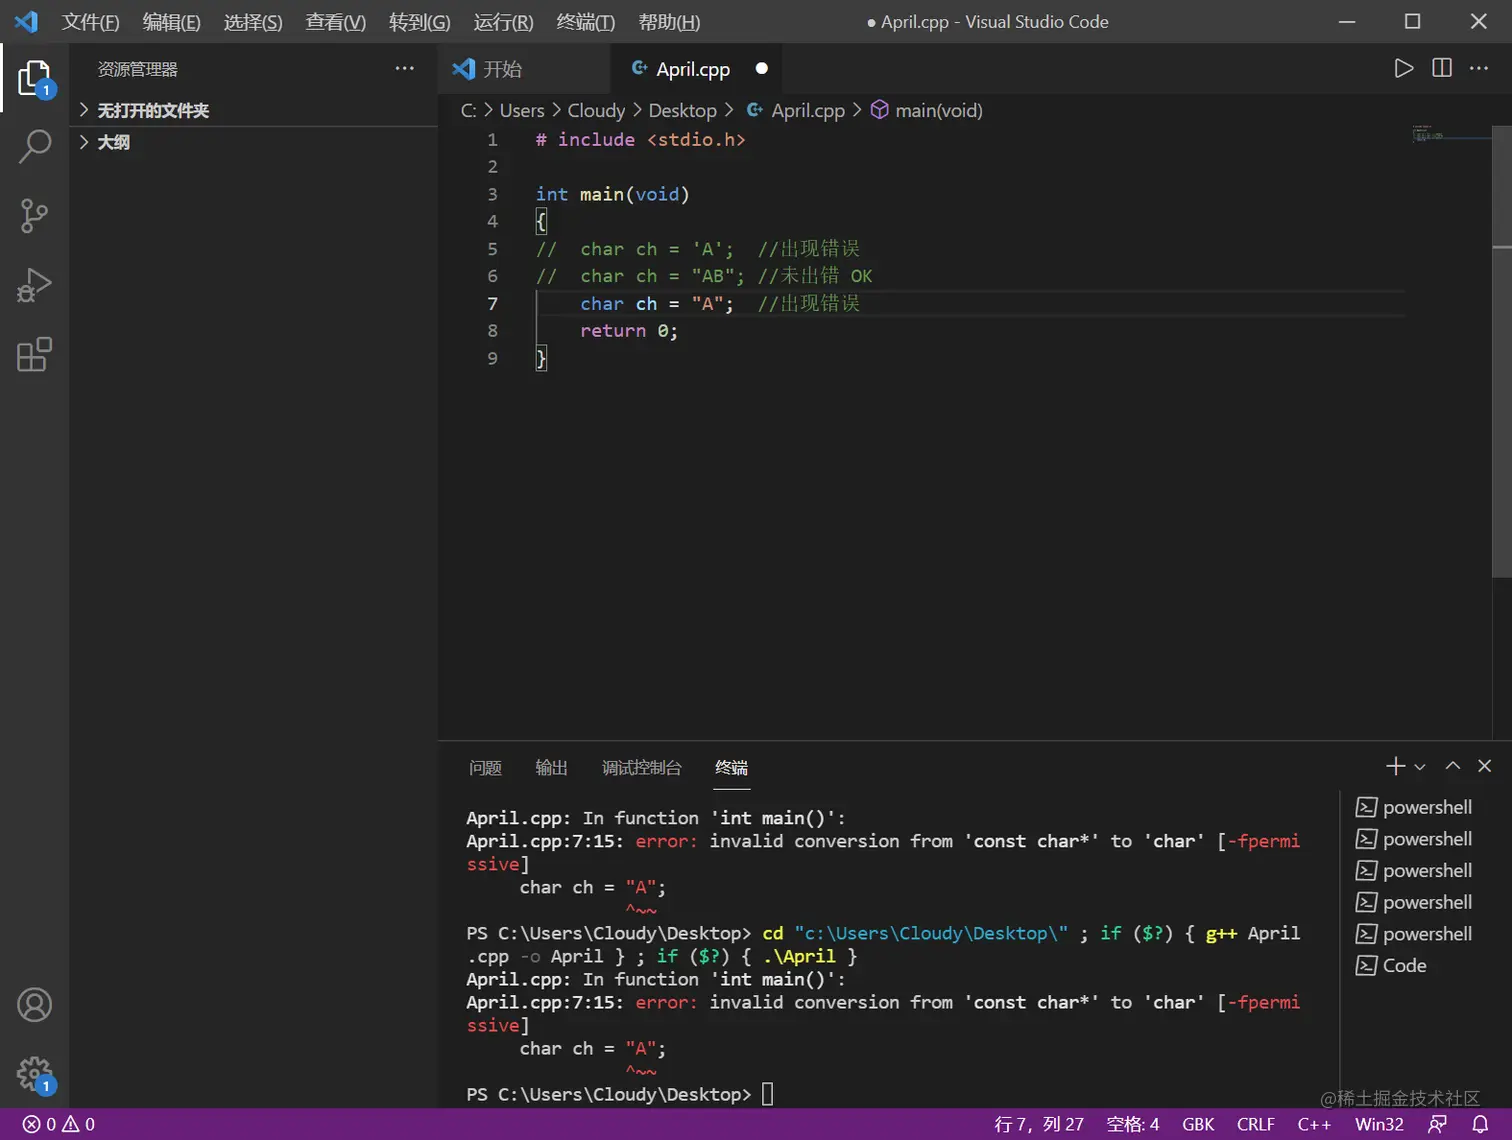1512x1140 pixels.
Task: Open the Run and Debug view
Action: (x=34, y=285)
